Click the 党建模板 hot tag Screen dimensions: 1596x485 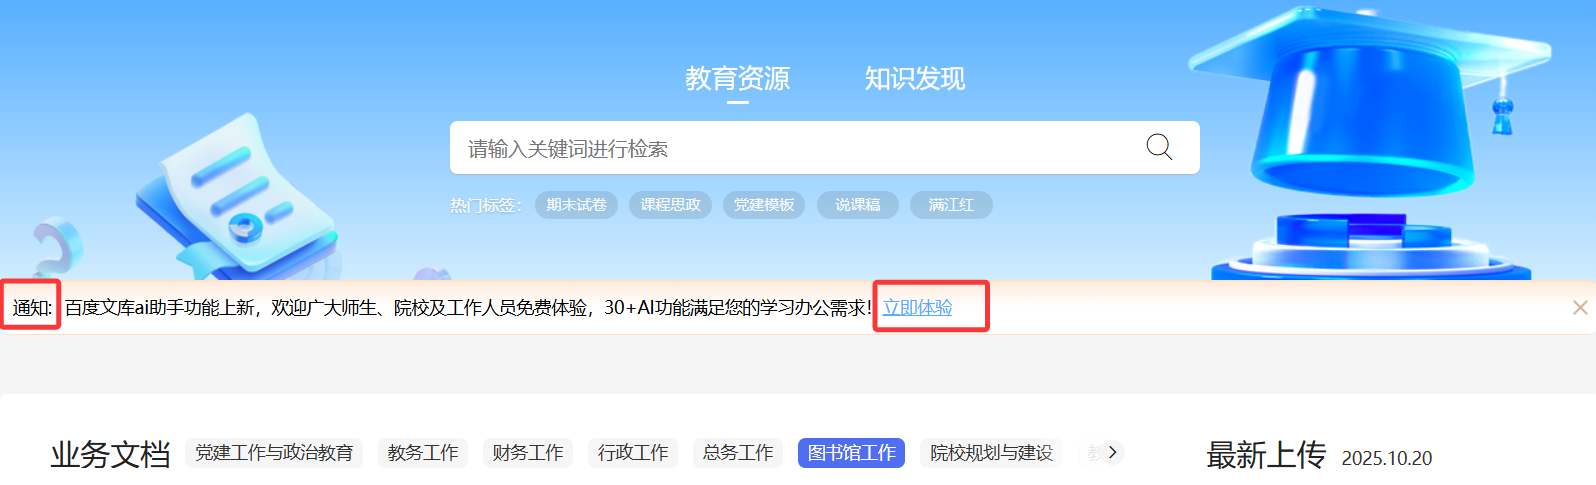(763, 205)
